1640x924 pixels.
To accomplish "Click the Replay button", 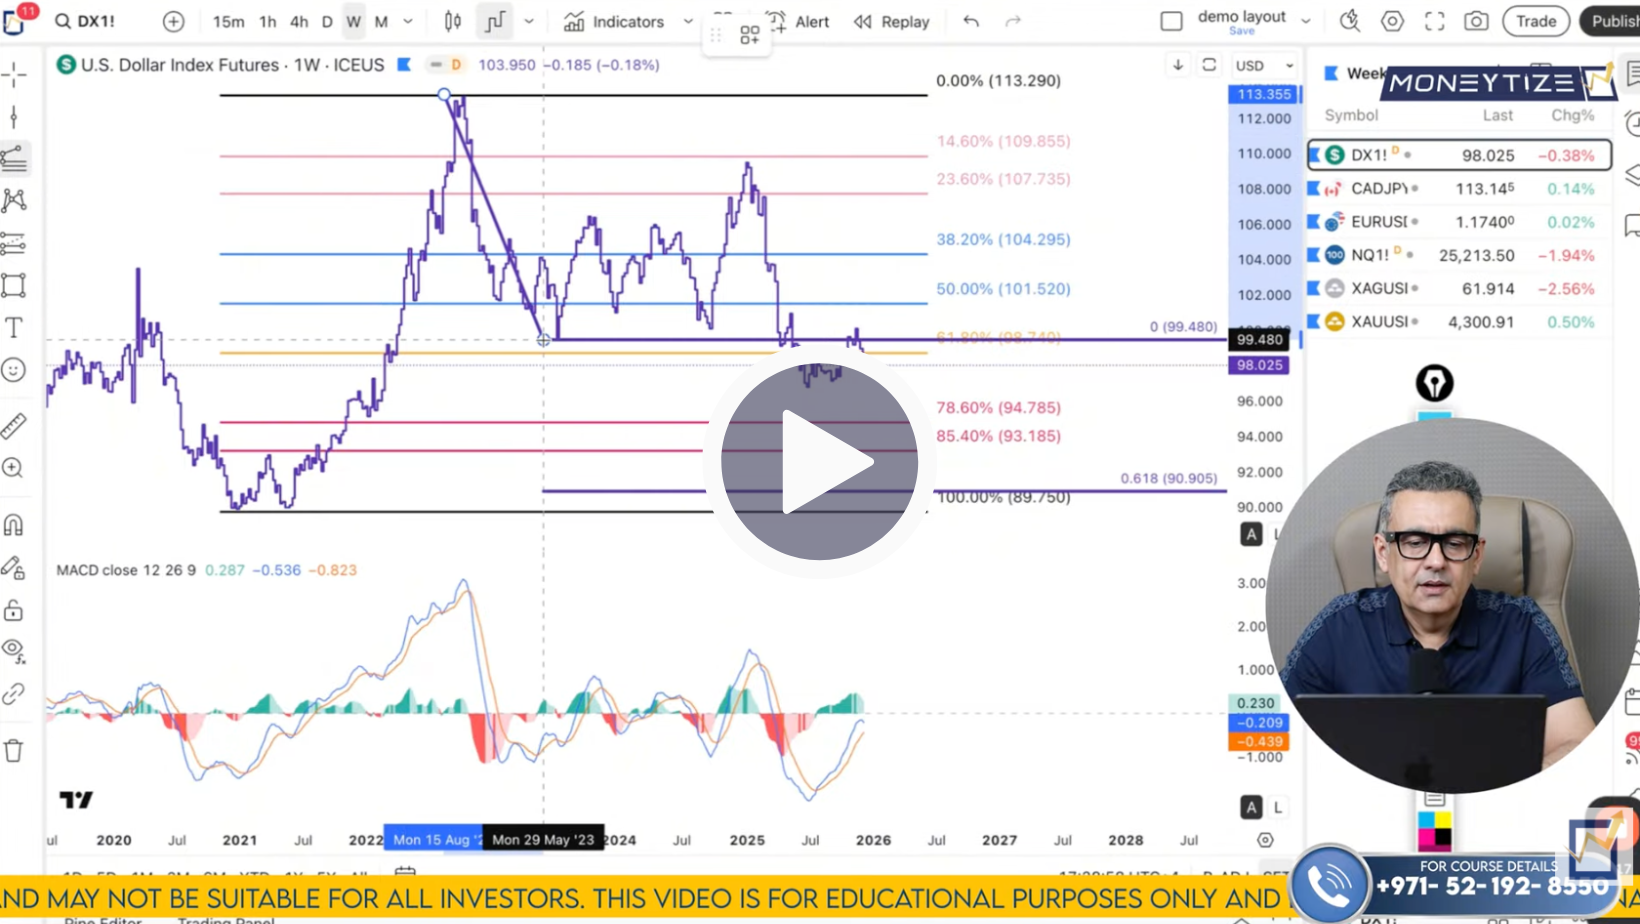I will coord(892,21).
